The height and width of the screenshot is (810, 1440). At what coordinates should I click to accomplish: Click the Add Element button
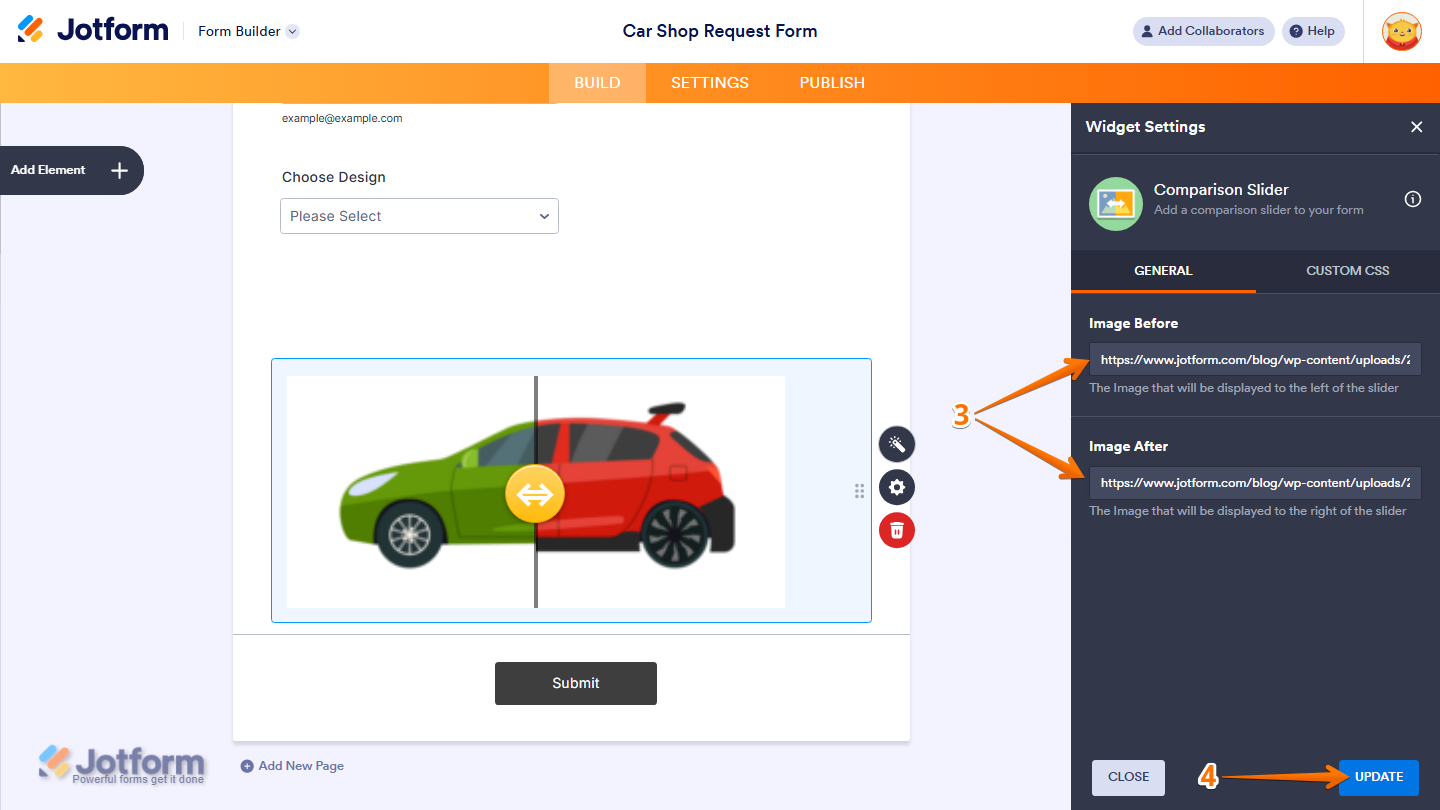(x=70, y=170)
